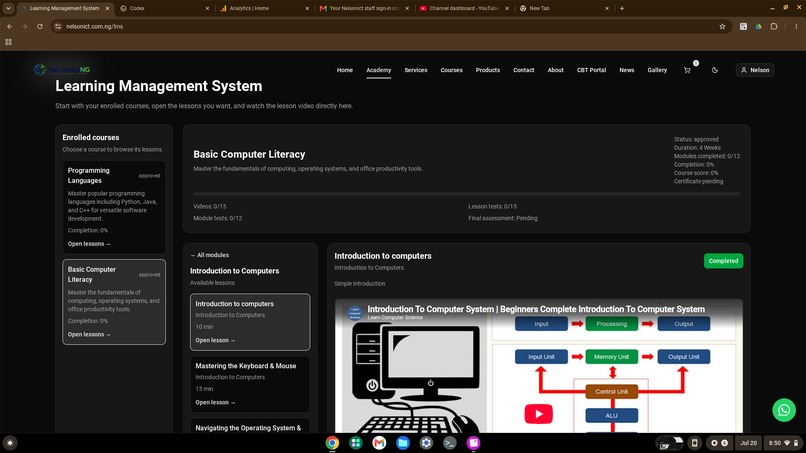806x453 pixels.
Task: Select Navigating the Operating System lesson card
Action: pyautogui.click(x=250, y=426)
